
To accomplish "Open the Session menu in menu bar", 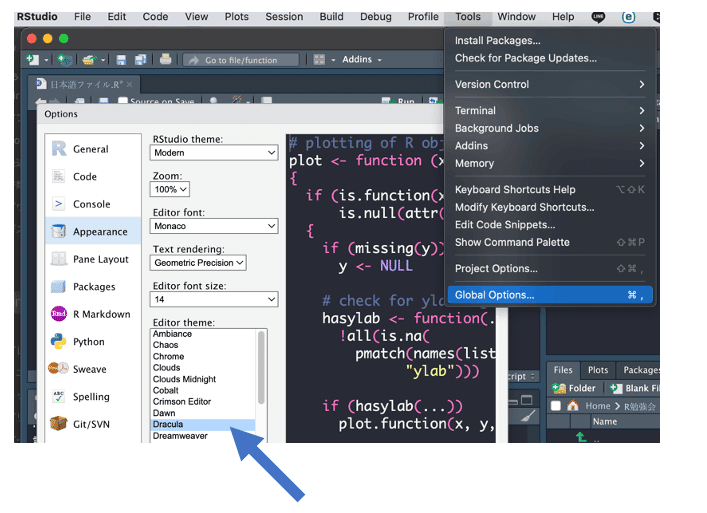I will pyautogui.click(x=284, y=17).
